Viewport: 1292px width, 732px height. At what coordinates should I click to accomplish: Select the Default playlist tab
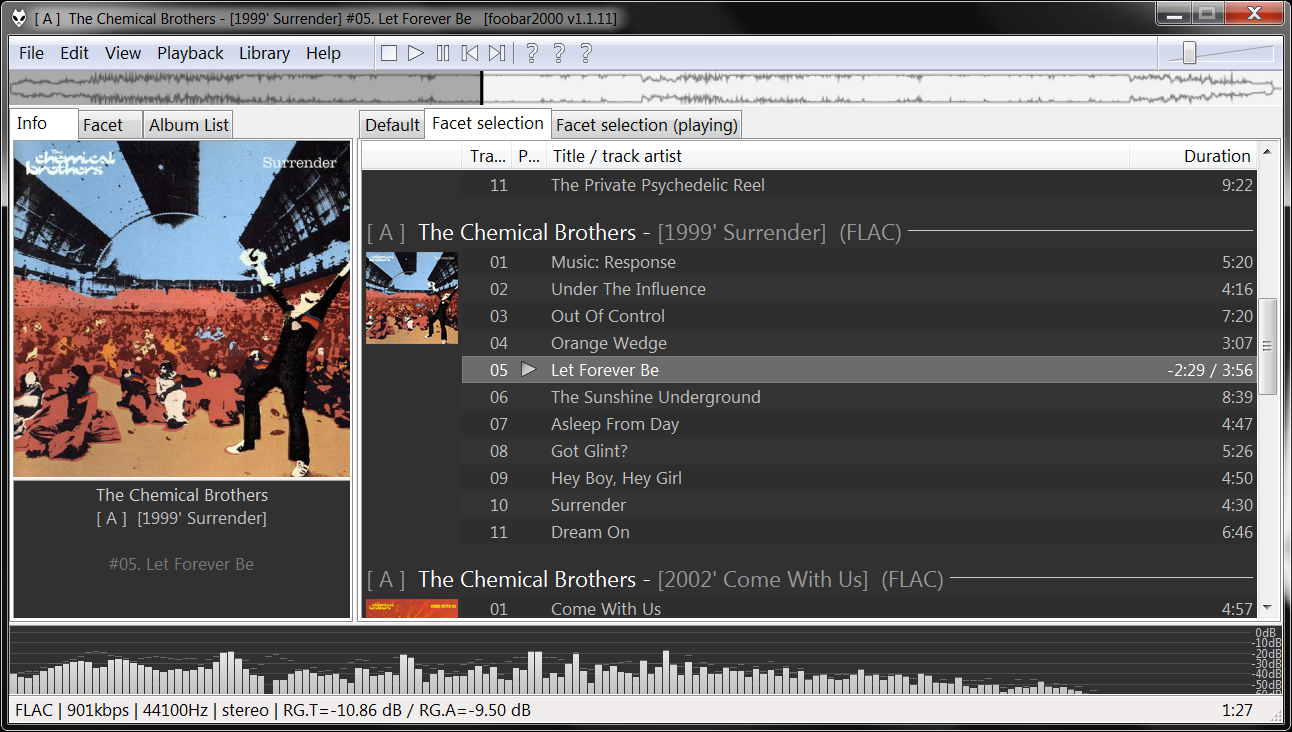pyautogui.click(x=392, y=125)
